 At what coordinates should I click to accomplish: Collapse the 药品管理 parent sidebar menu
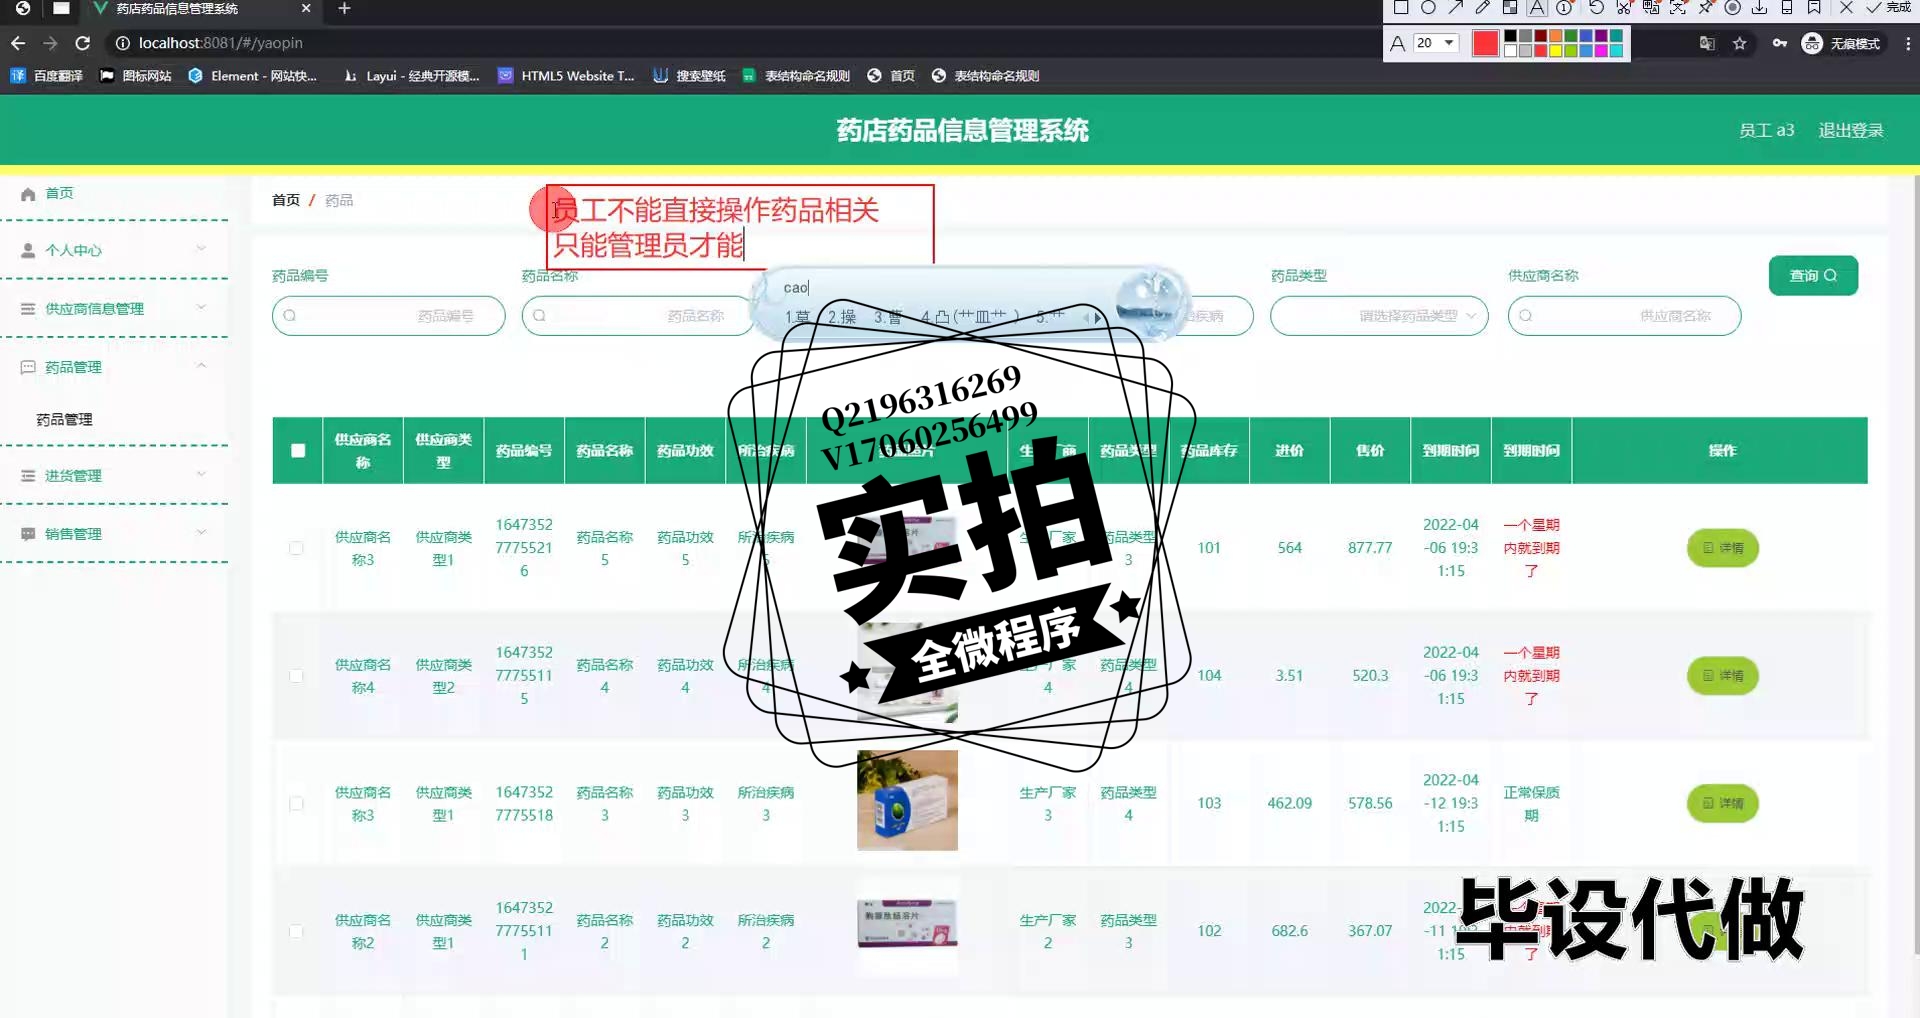pyautogui.click(x=114, y=367)
